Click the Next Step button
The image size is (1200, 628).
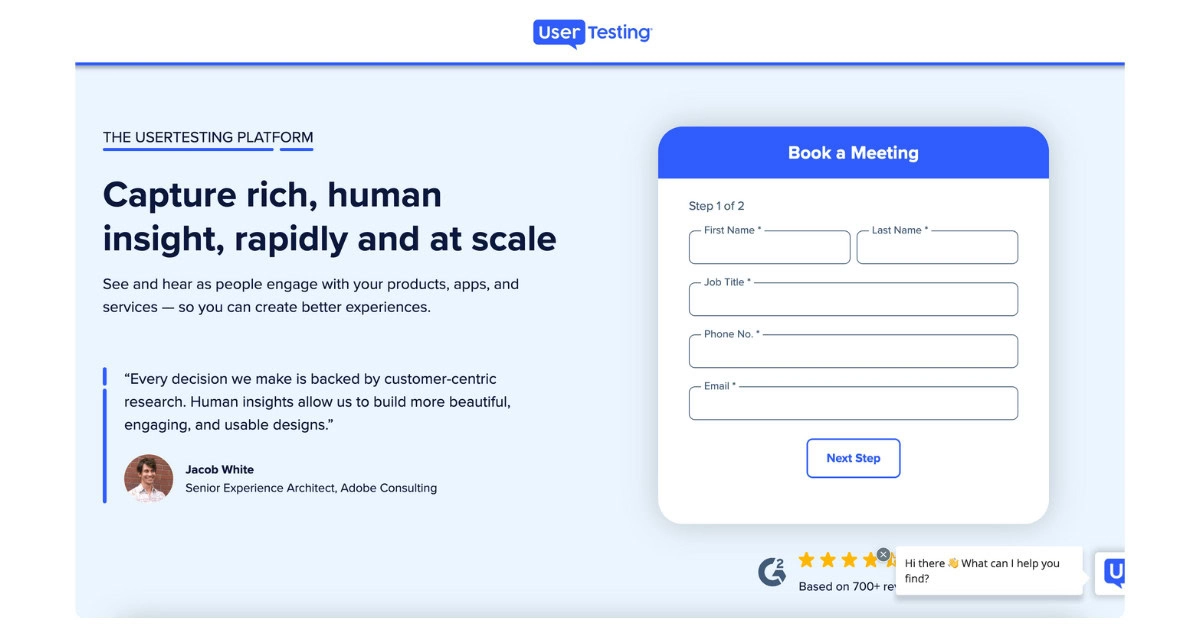[853, 458]
